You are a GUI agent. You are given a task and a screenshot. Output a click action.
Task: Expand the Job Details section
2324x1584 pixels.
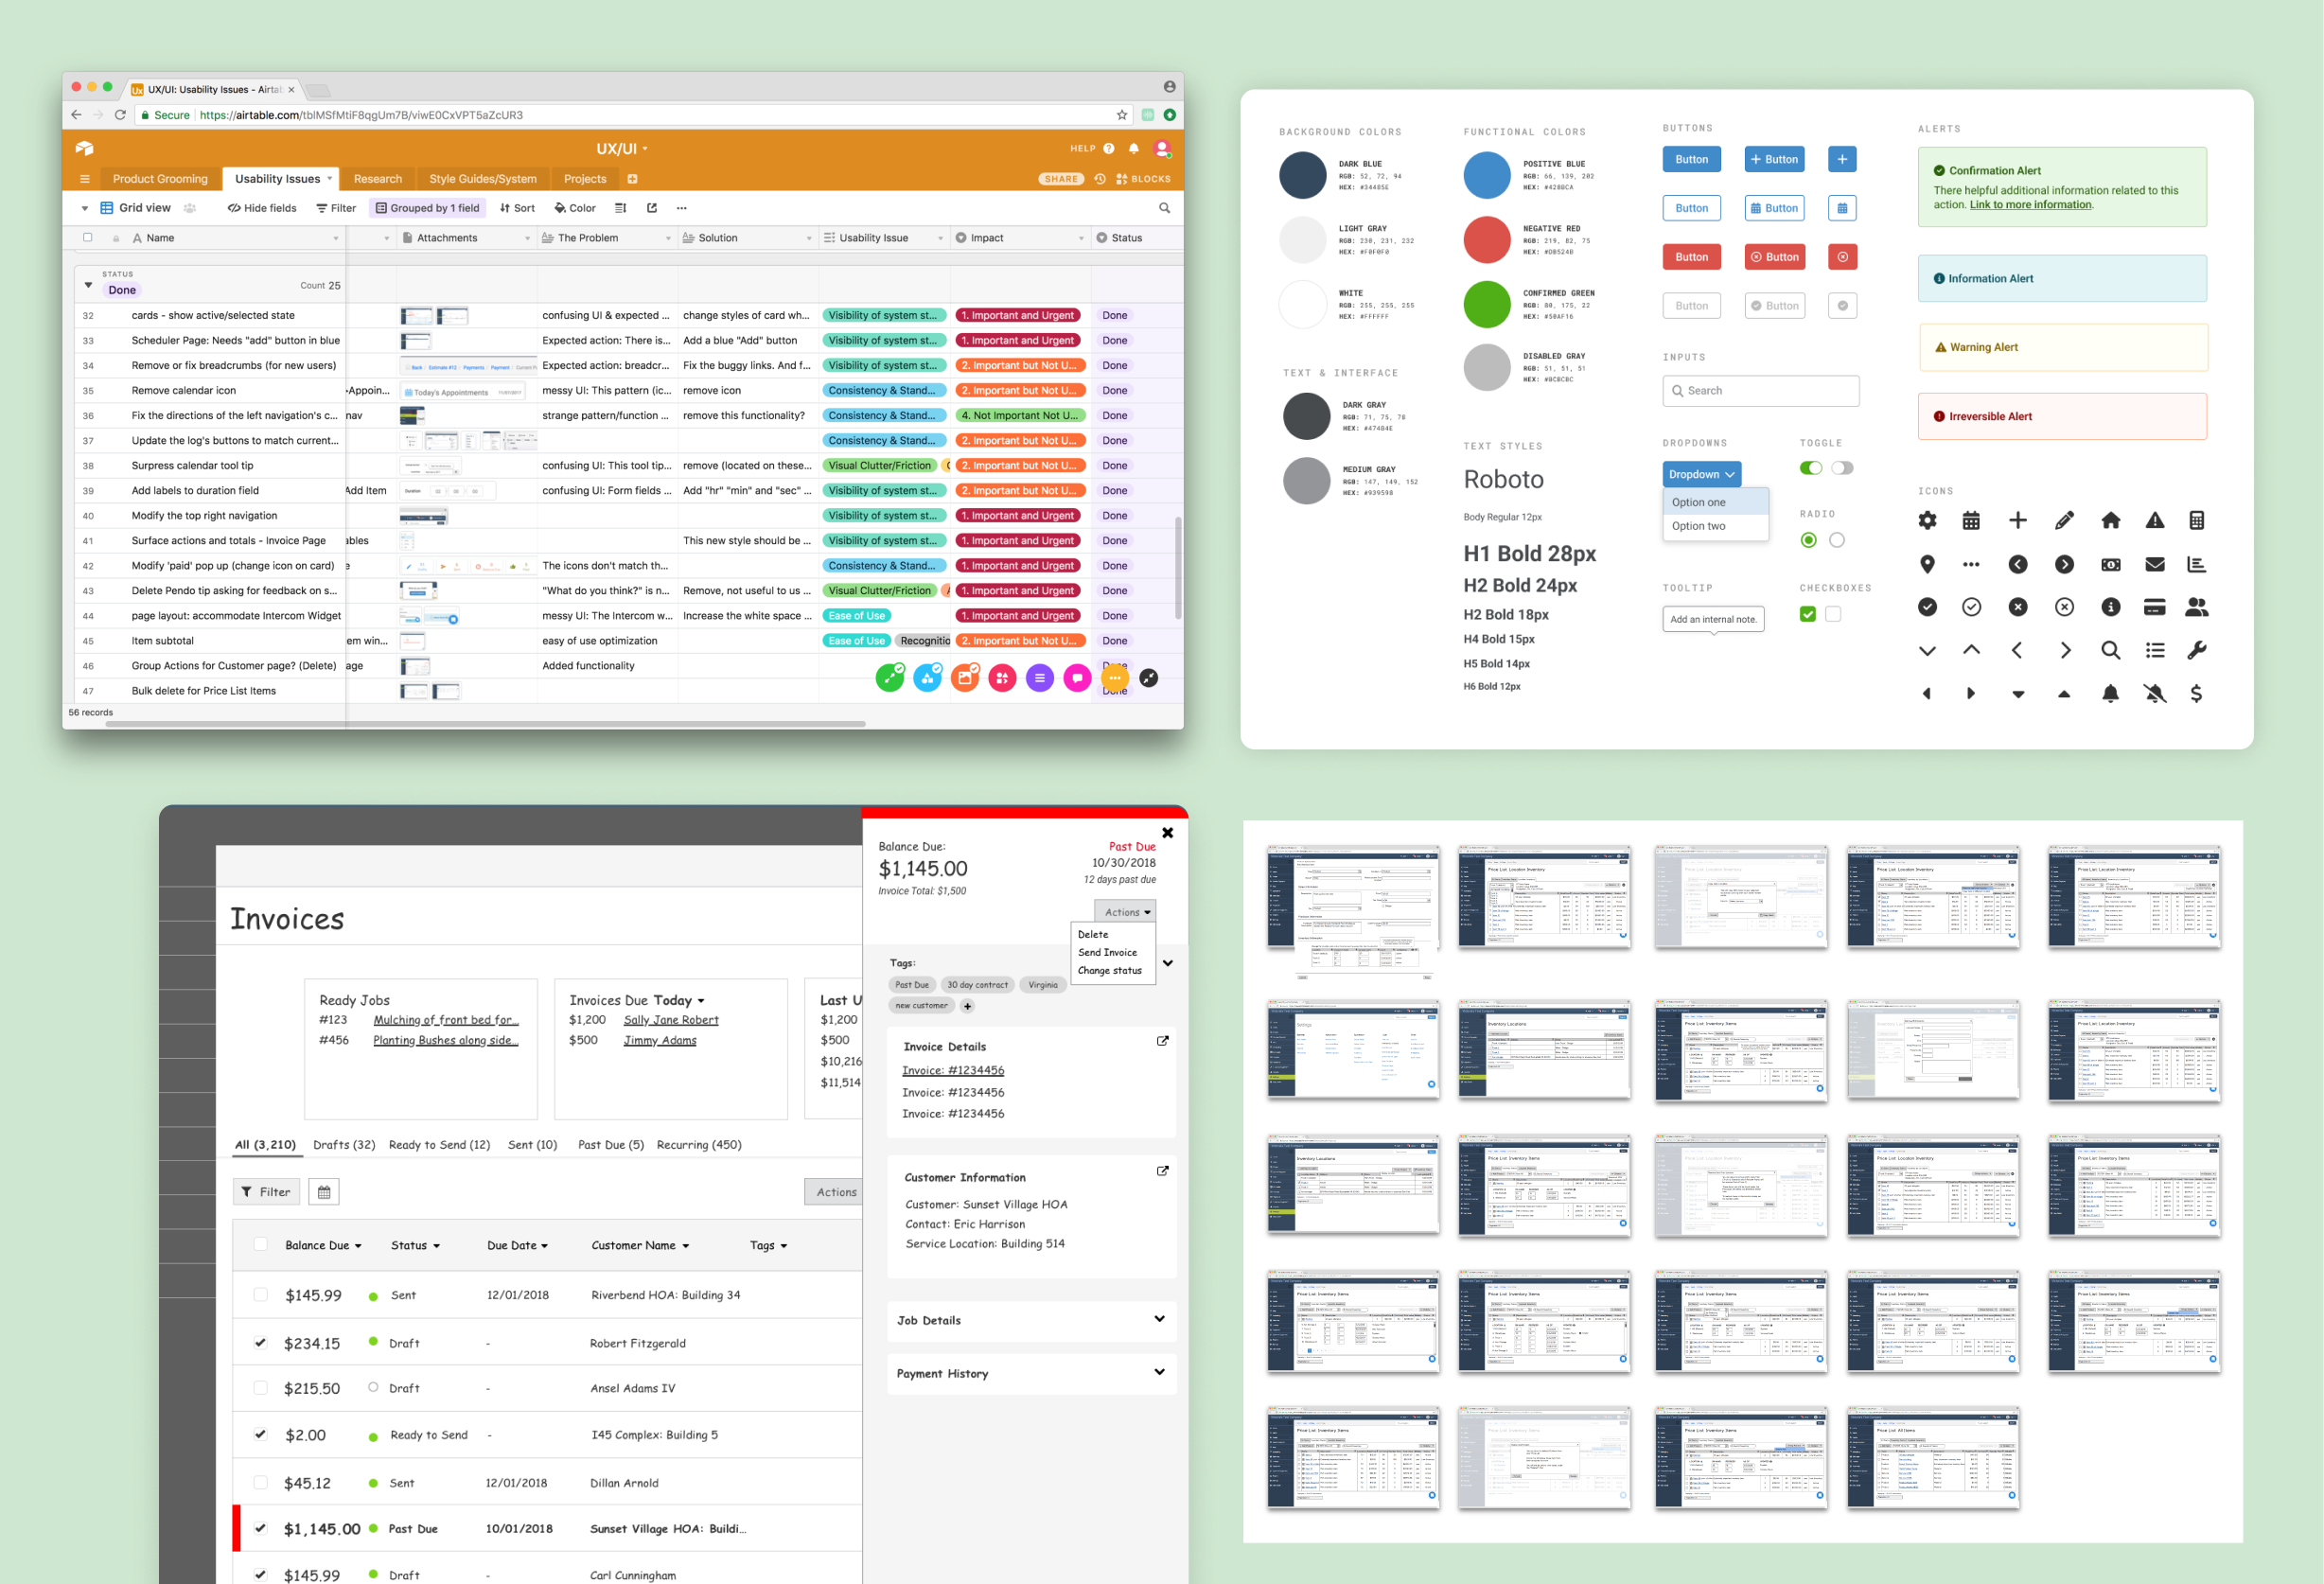coord(1159,1319)
